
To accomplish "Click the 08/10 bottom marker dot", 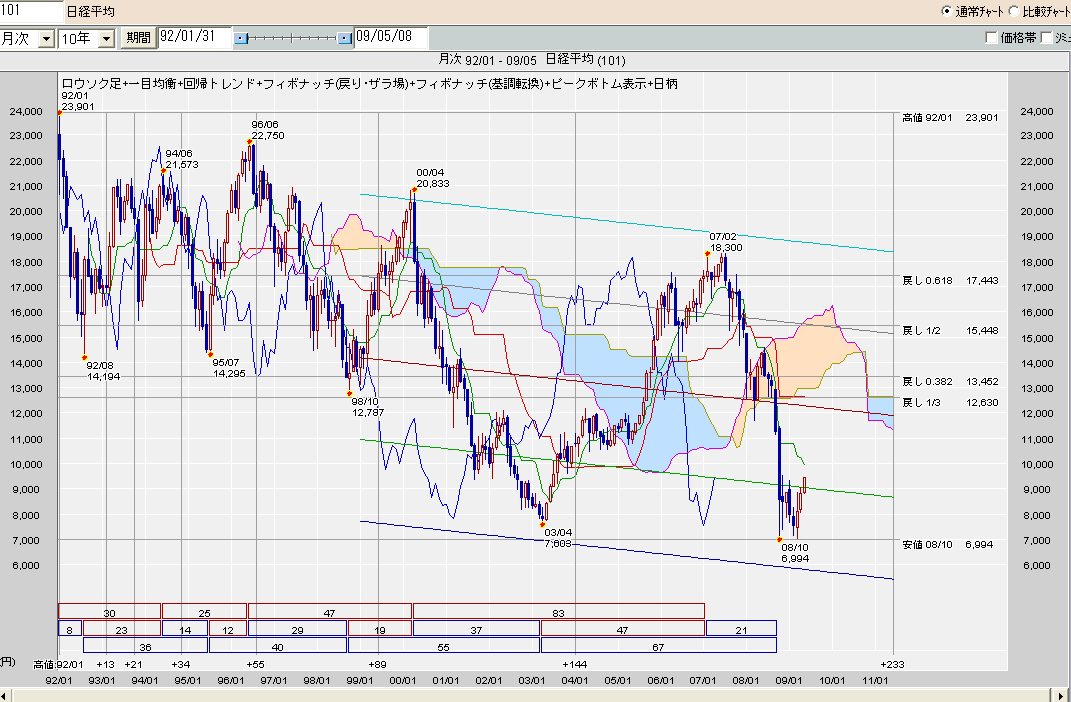I will [779, 539].
